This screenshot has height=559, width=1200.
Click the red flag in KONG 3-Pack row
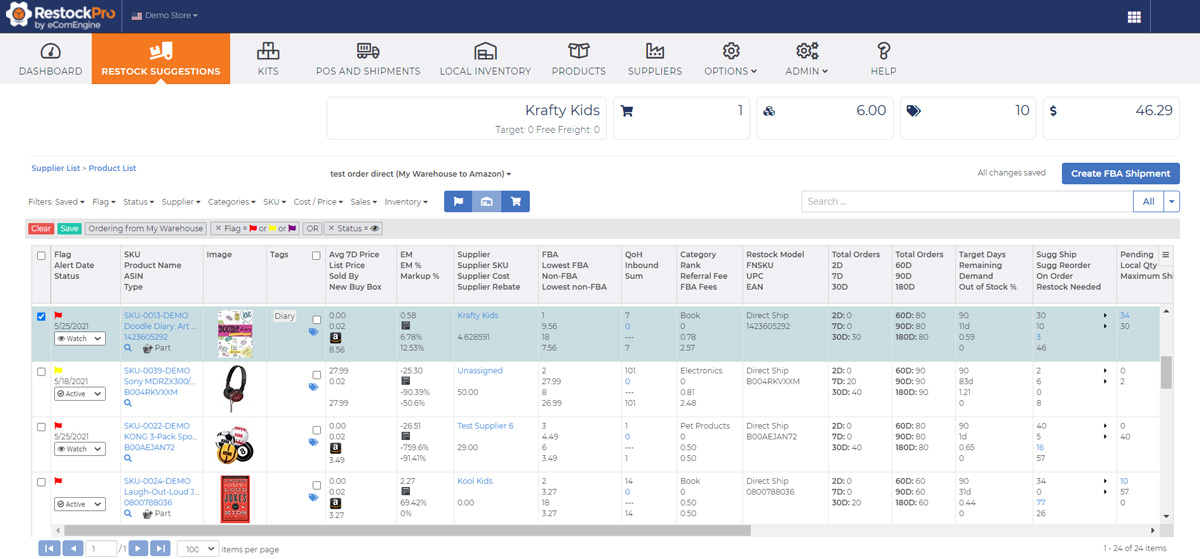(58, 426)
